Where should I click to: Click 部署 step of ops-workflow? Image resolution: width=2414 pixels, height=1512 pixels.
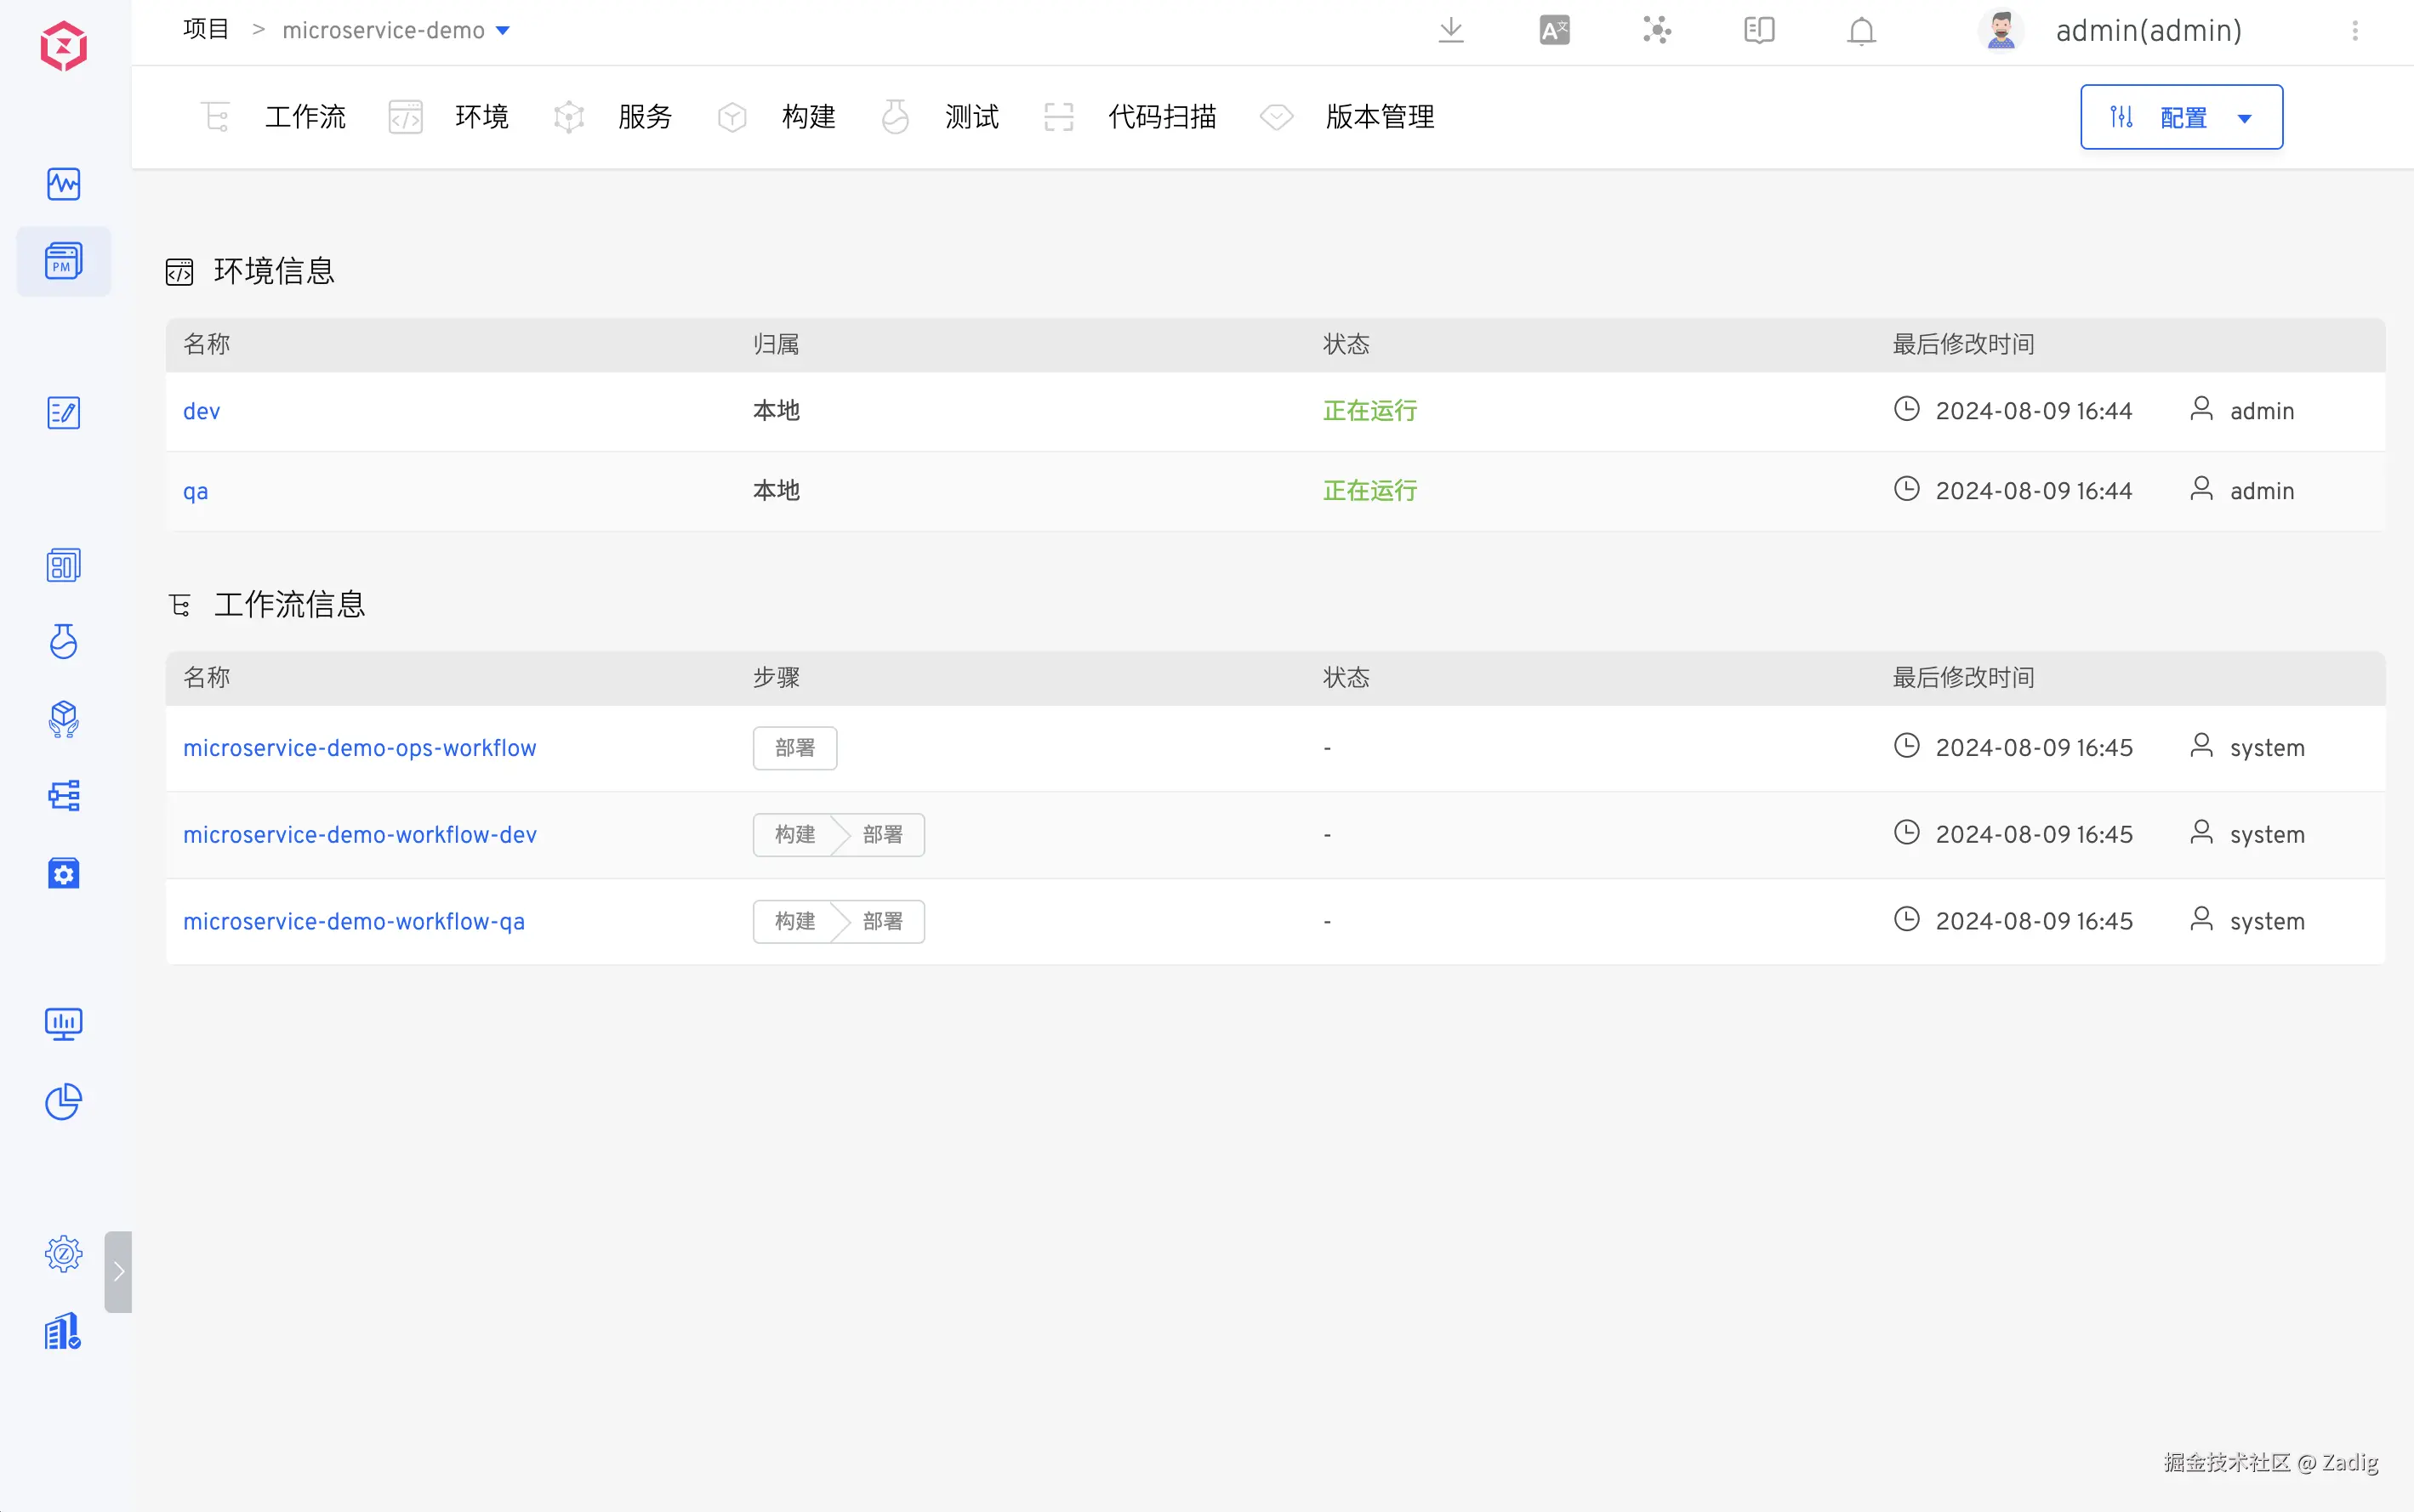click(x=794, y=748)
